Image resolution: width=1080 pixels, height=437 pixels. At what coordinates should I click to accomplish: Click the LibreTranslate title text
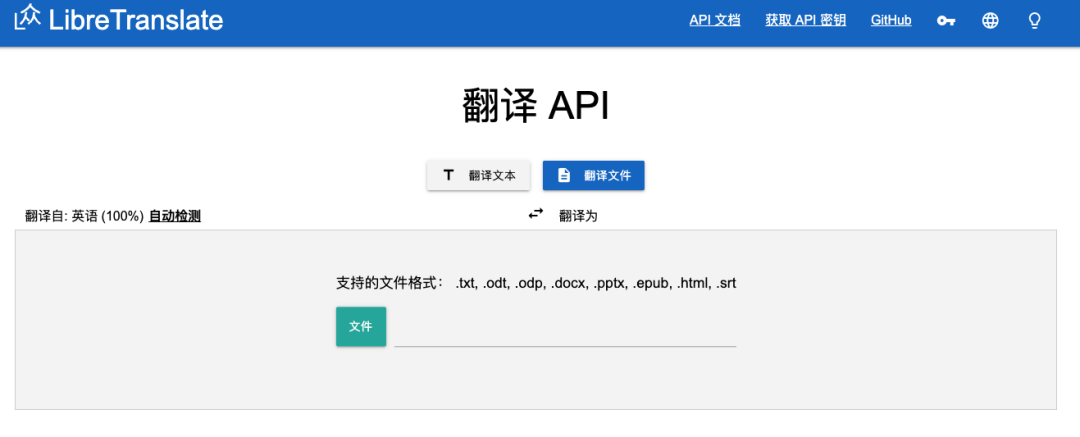point(136,19)
